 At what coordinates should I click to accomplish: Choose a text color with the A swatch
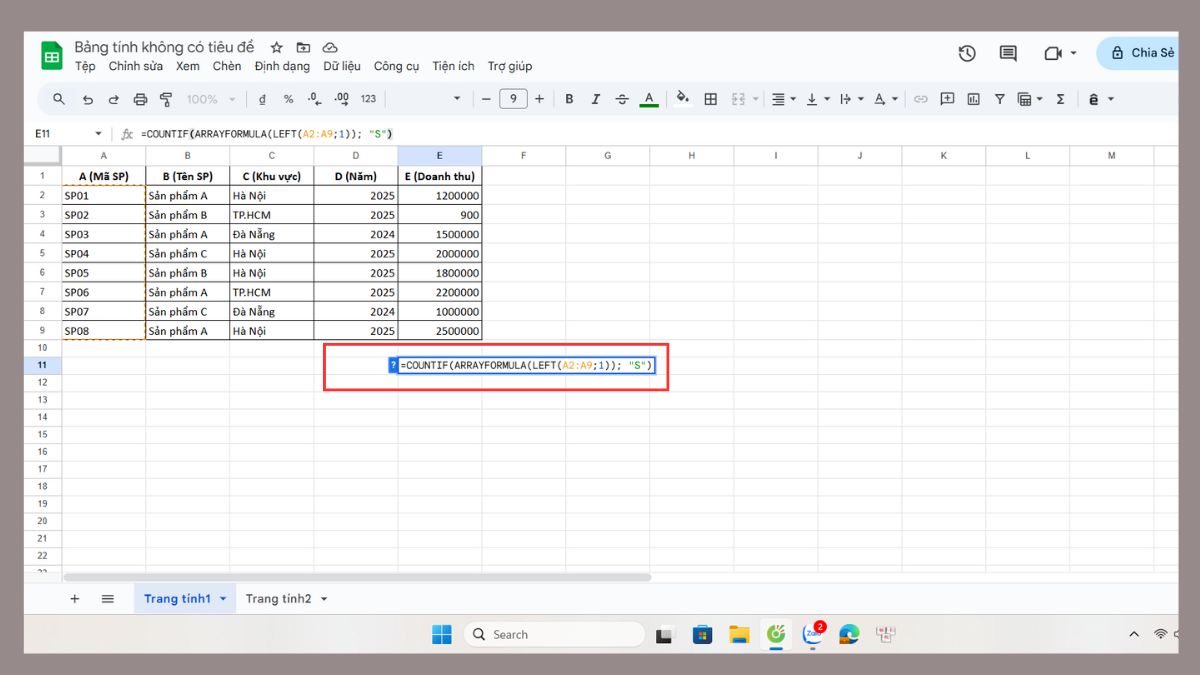coord(648,98)
